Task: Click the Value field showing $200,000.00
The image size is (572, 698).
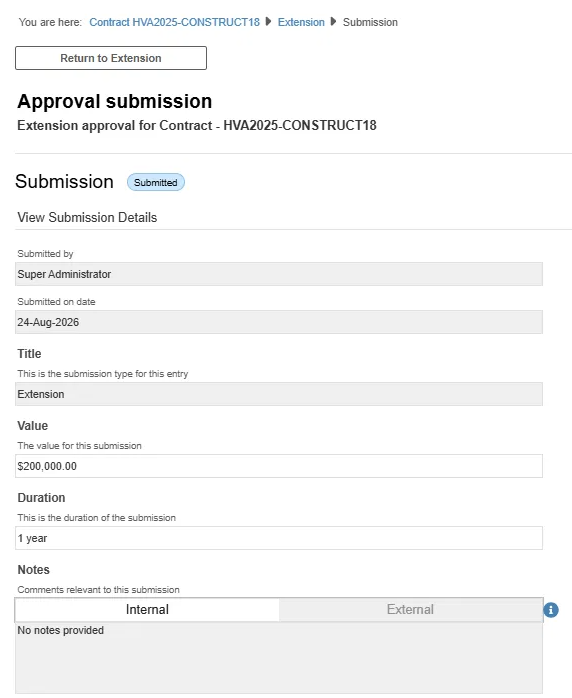Action: point(279,466)
